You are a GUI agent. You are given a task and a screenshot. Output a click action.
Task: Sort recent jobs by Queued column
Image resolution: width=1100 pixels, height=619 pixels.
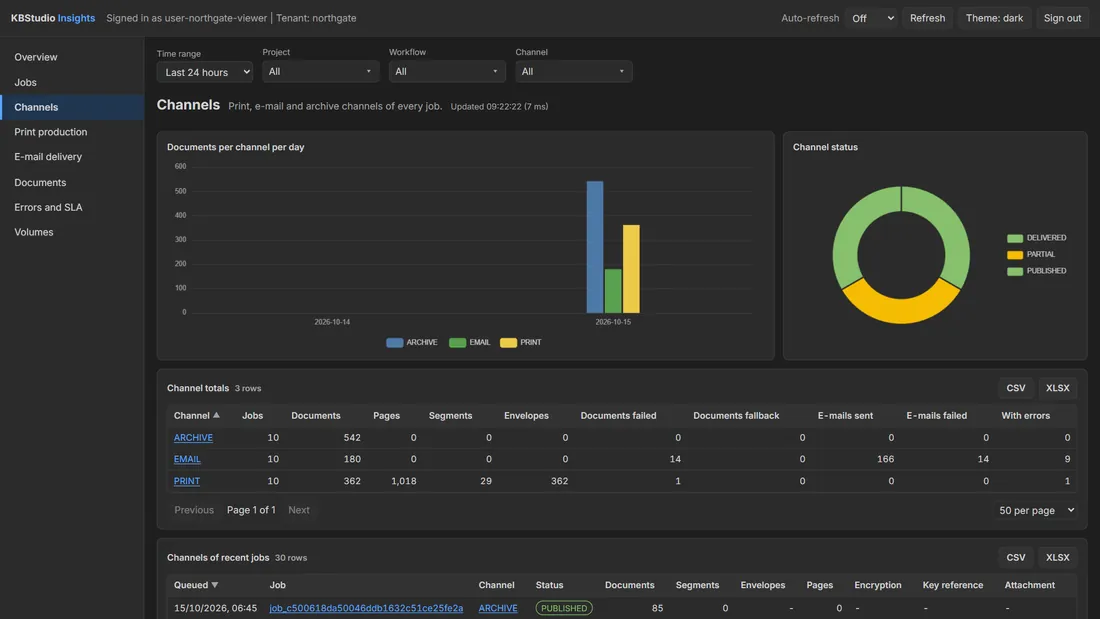[x=196, y=585]
